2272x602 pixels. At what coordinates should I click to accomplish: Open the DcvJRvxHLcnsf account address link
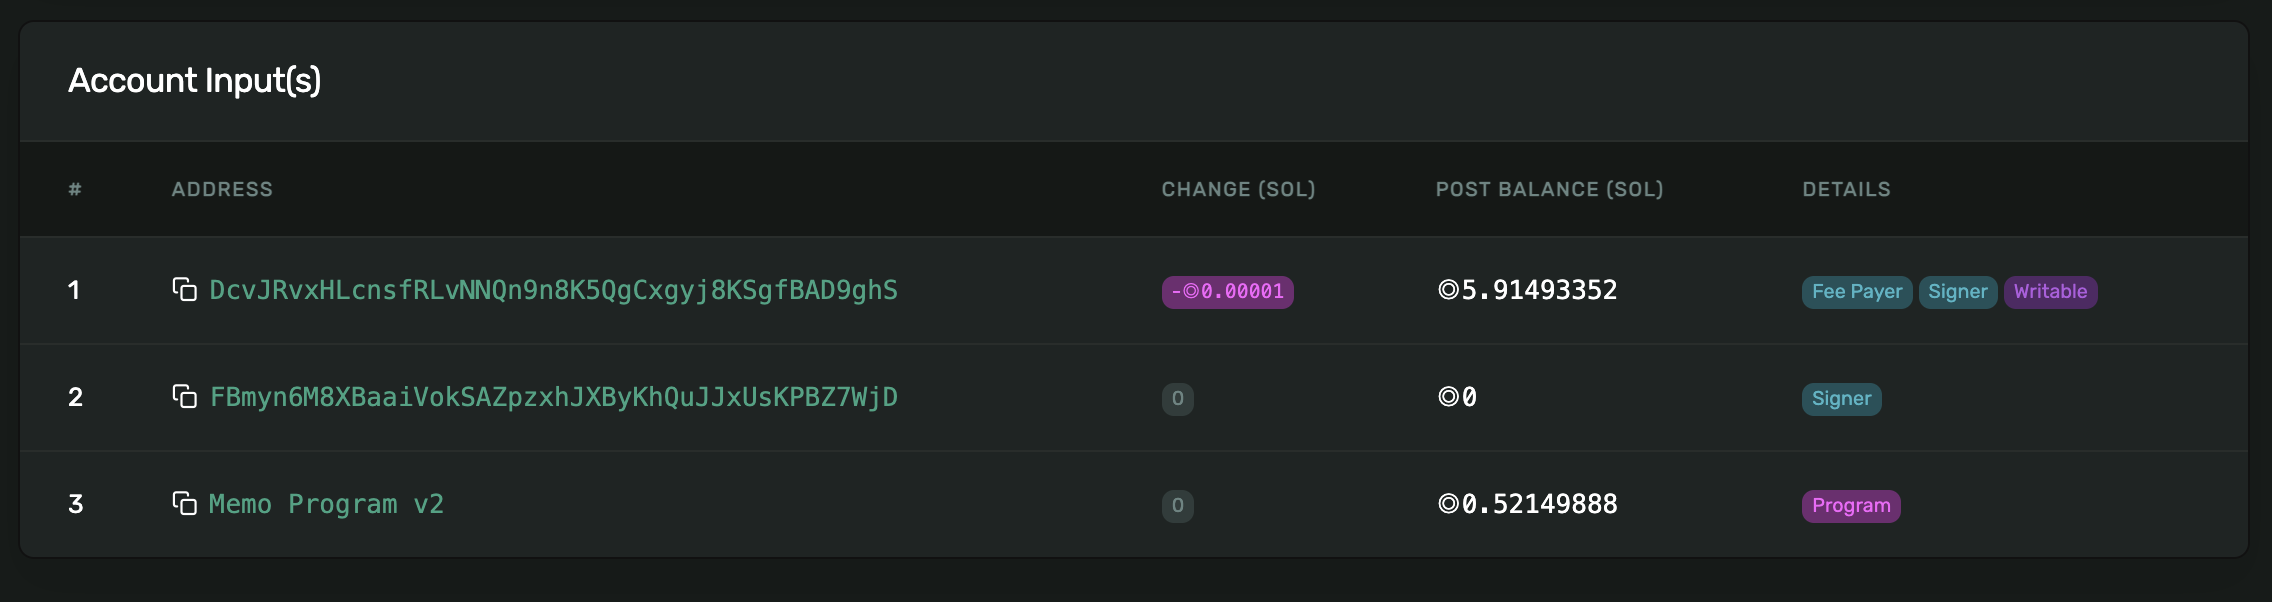click(553, 290)
